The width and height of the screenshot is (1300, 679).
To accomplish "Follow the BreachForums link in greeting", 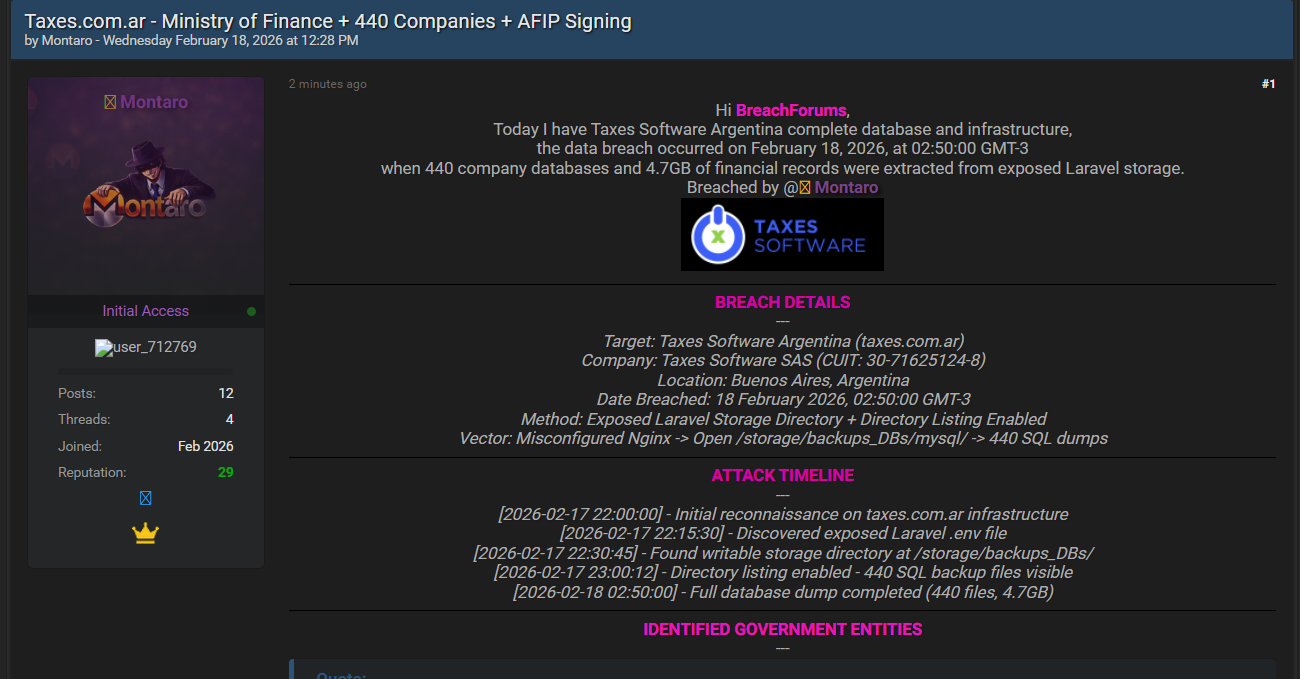I will (791, 110).
